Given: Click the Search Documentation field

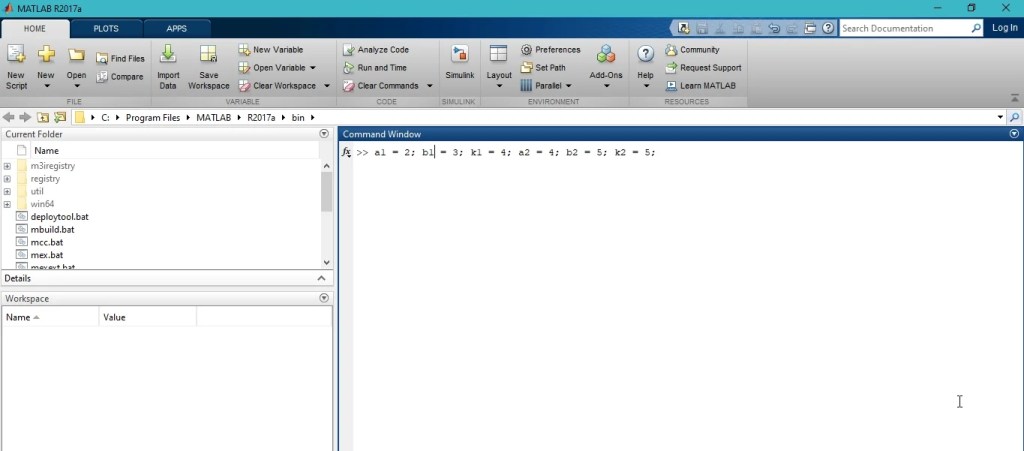Looking at the screenshot, I should [x=905, y=28].
